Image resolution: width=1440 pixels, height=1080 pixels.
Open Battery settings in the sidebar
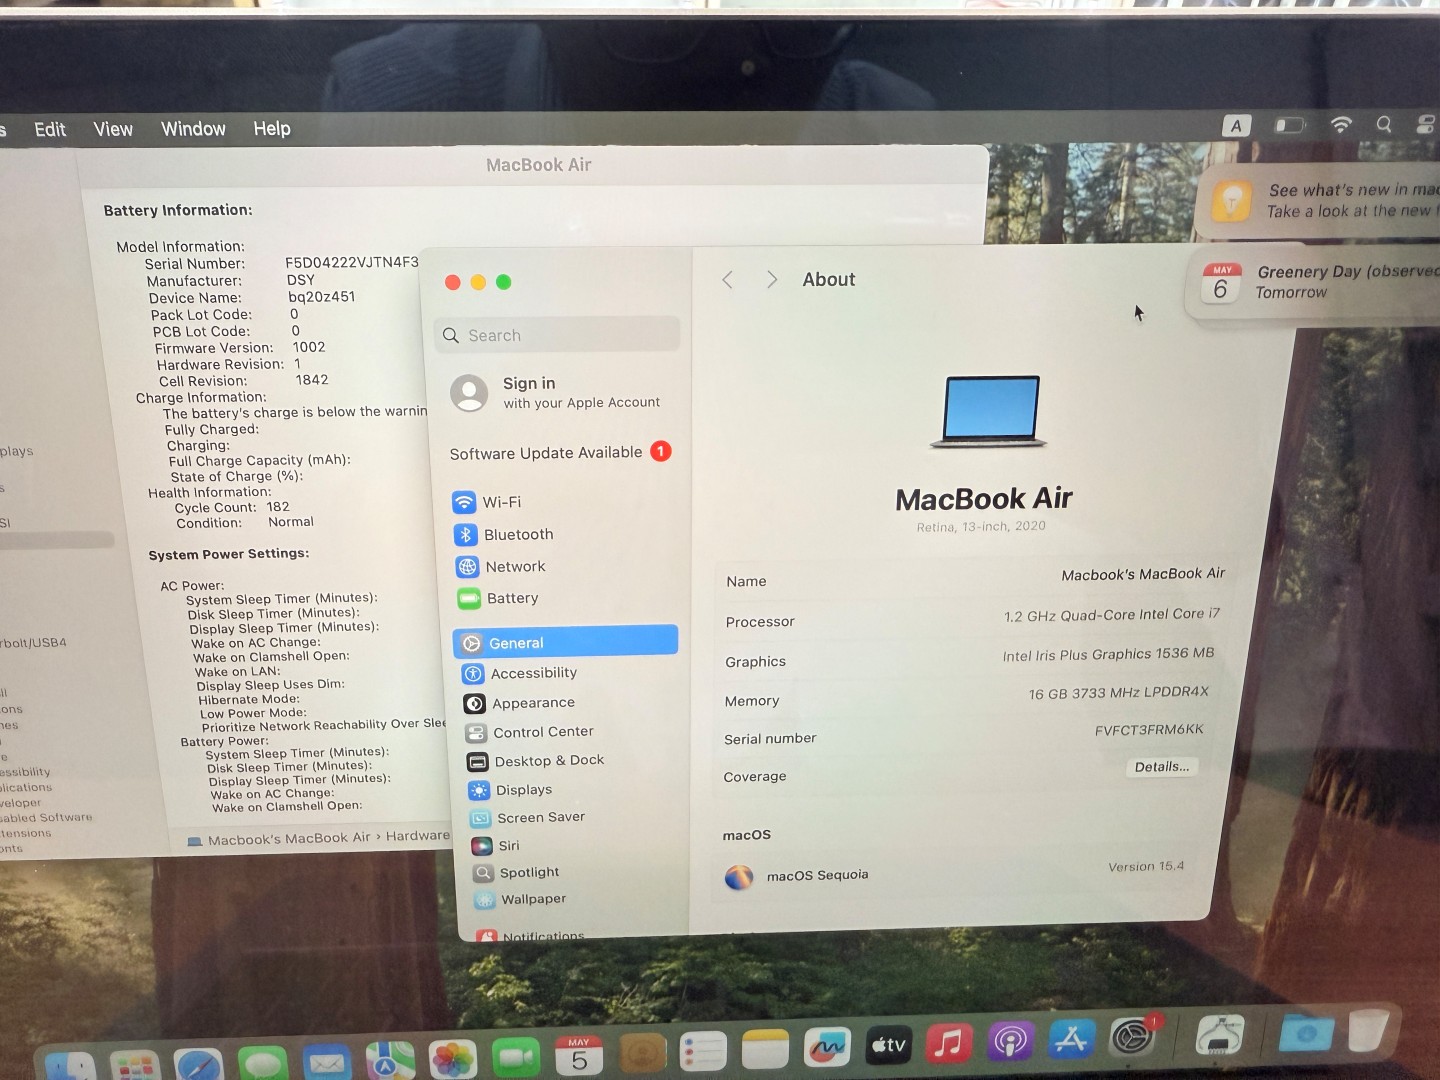[x=498, y=598]
